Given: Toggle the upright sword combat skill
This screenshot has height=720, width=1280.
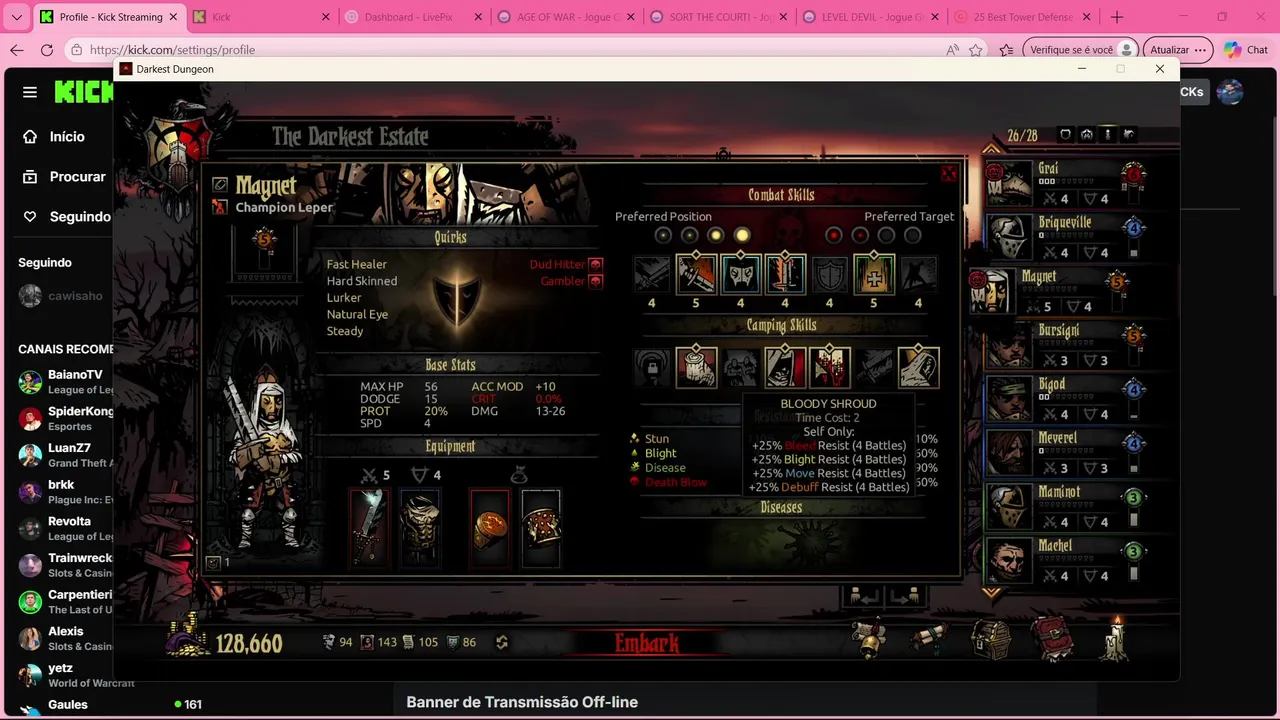Looking at the screenshot, I should point(785,275).
